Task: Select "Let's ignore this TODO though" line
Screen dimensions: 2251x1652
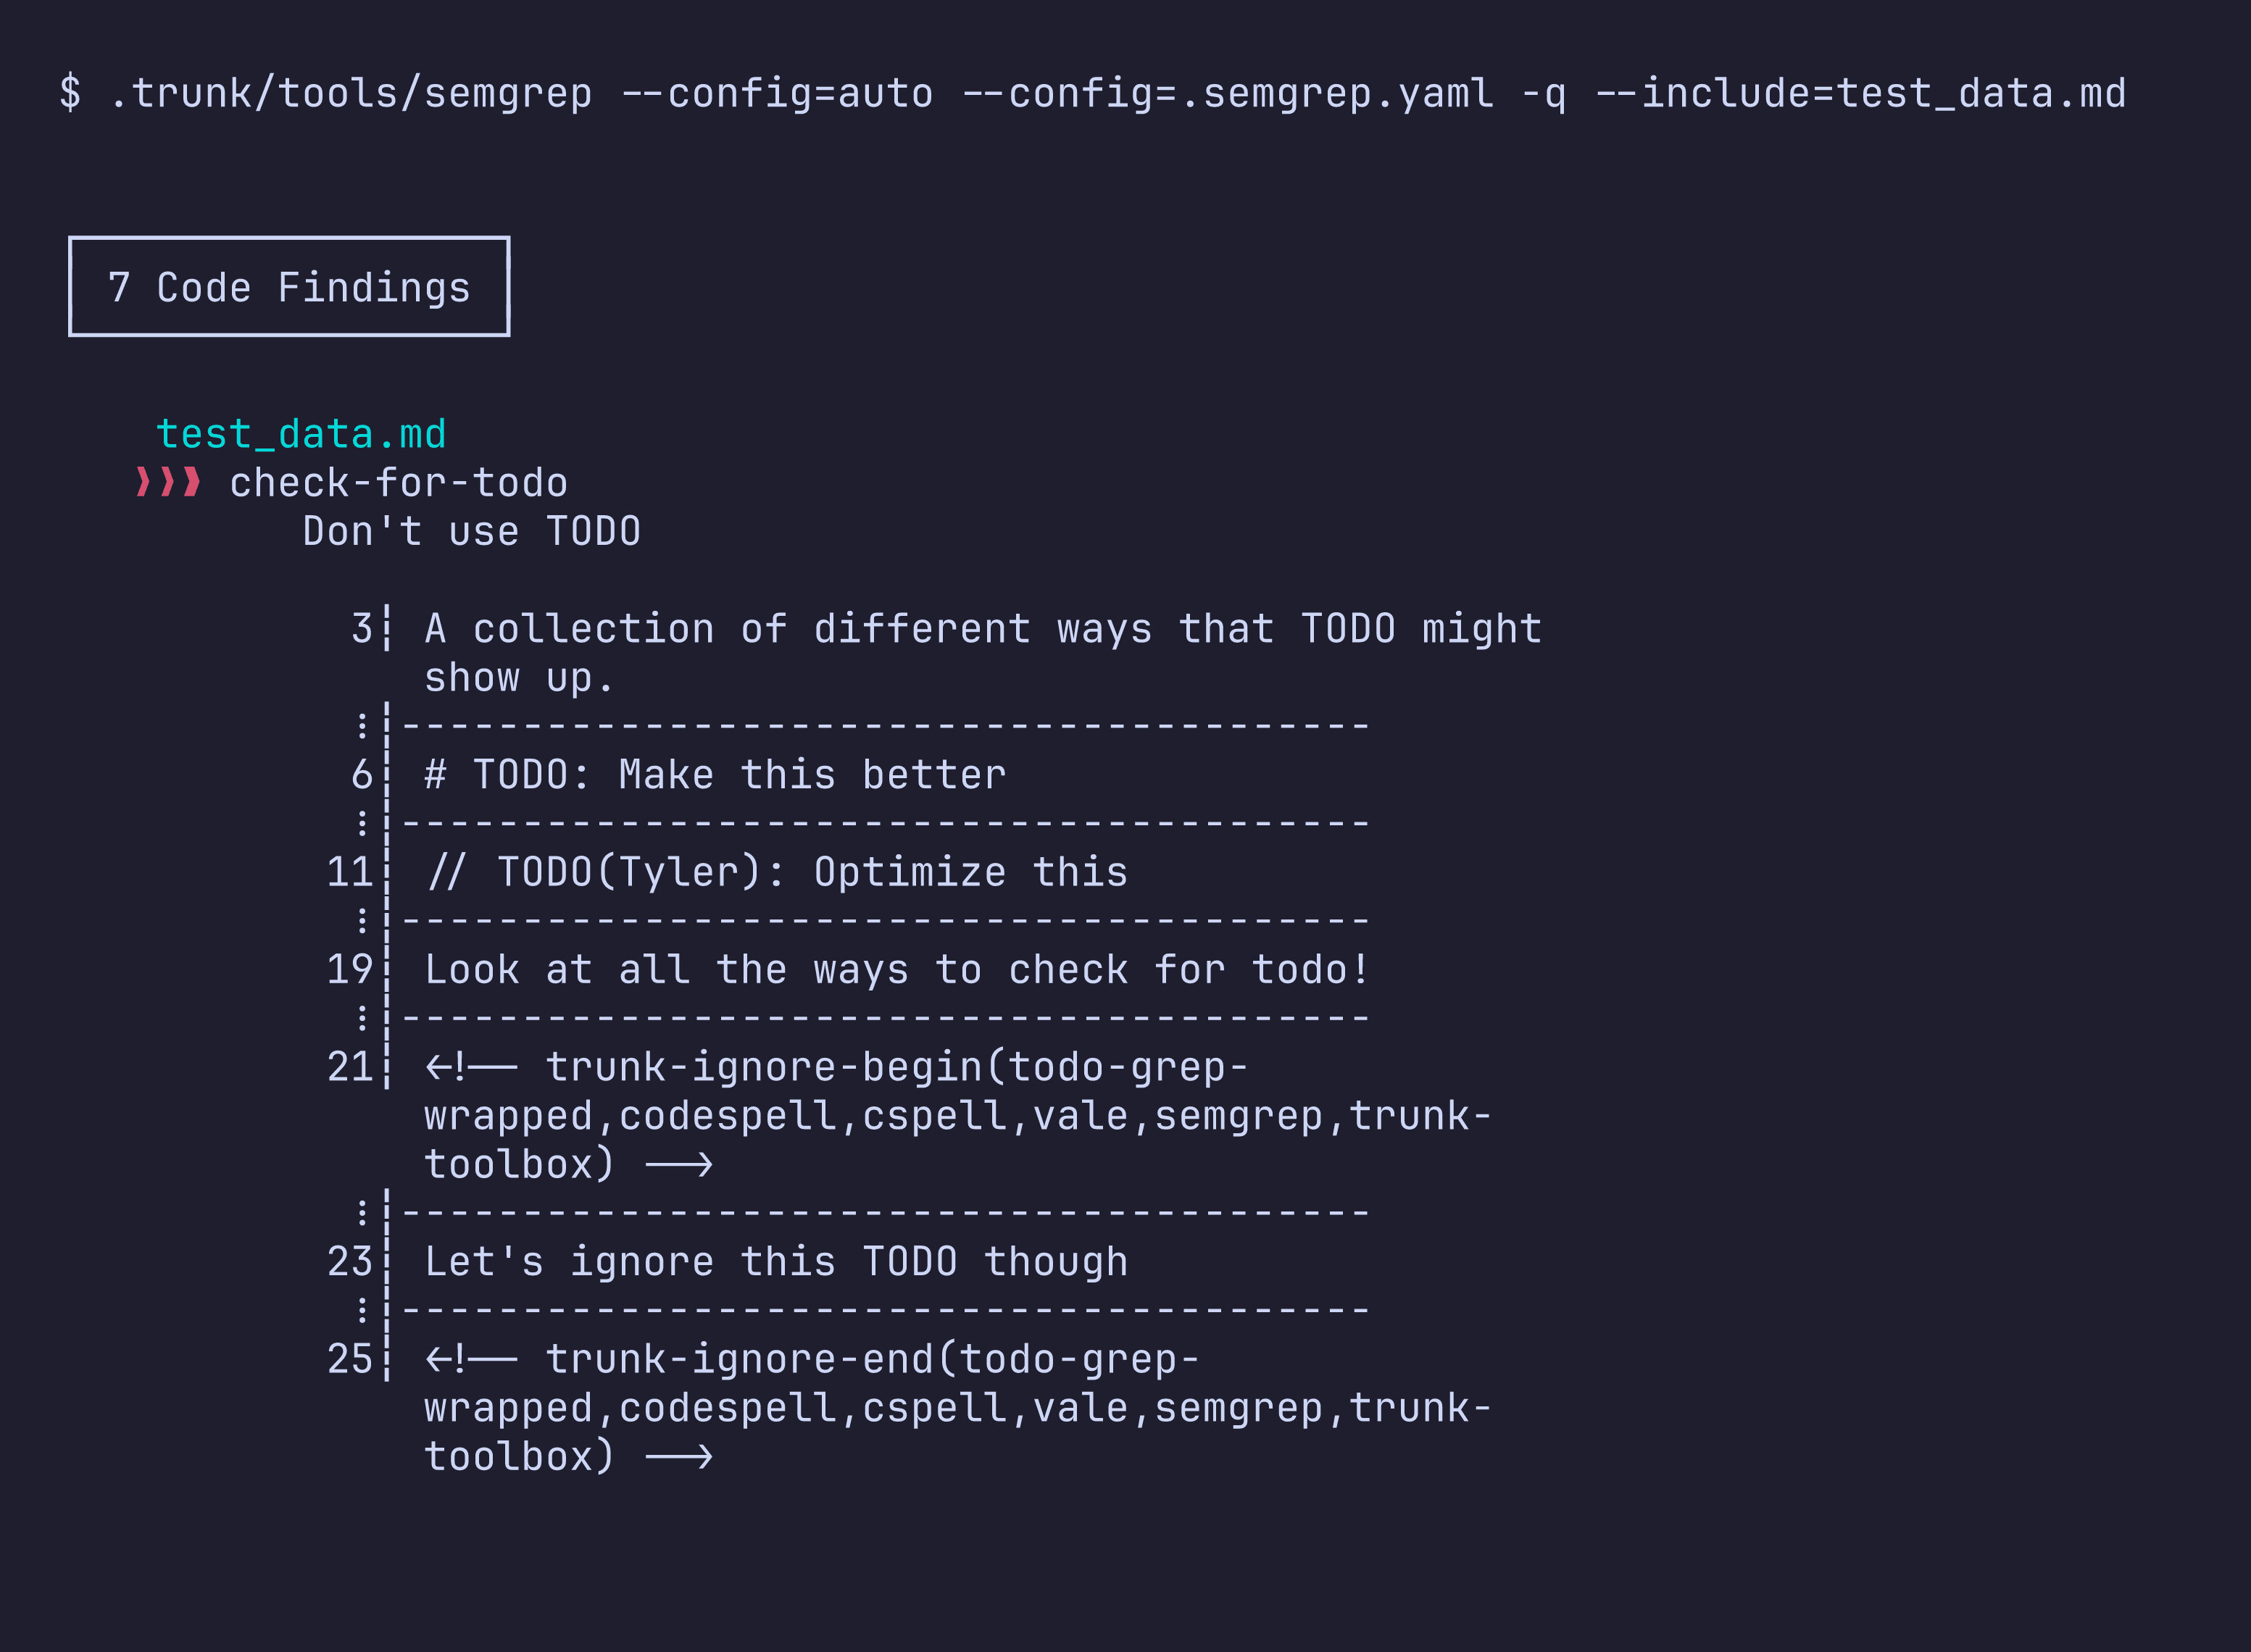Action: [776, 1262]
